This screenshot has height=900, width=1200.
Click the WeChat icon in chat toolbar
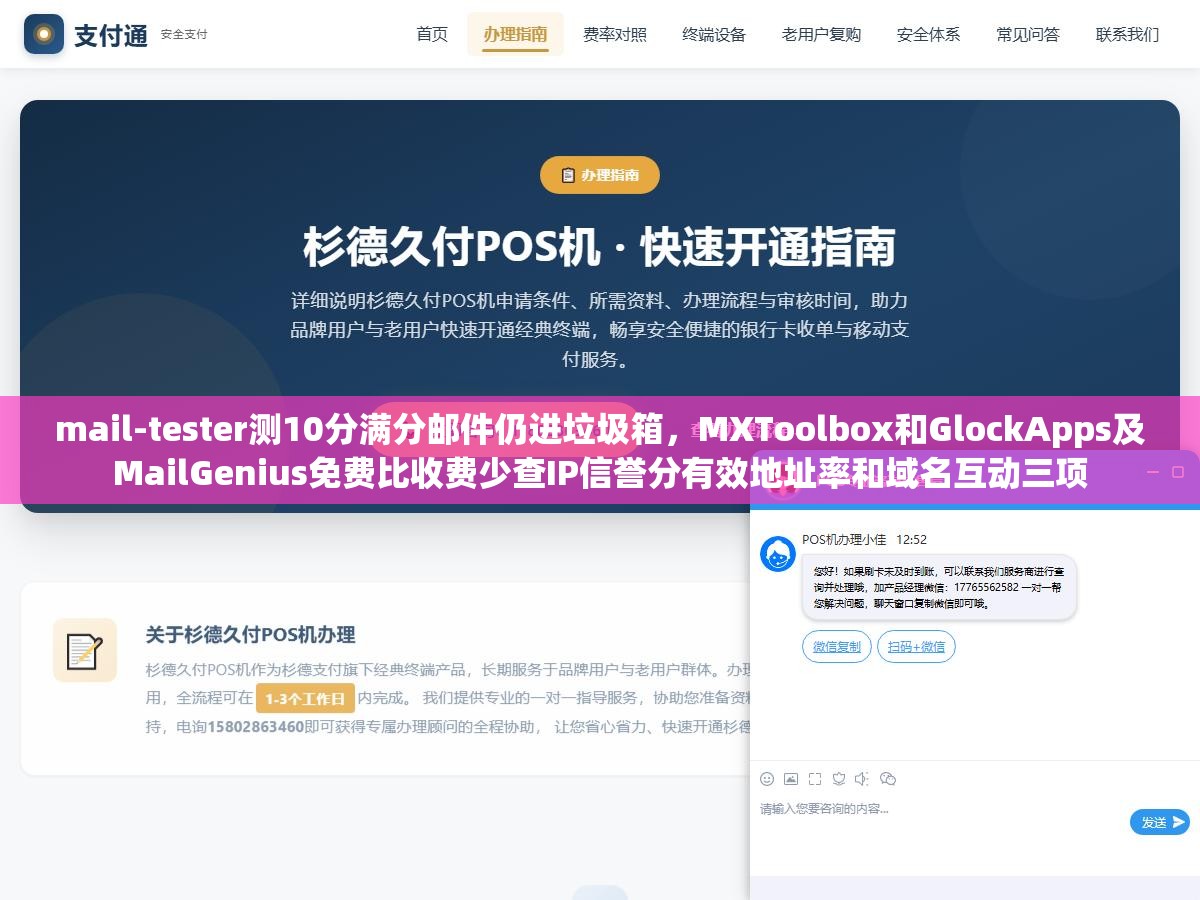(888, 779)
